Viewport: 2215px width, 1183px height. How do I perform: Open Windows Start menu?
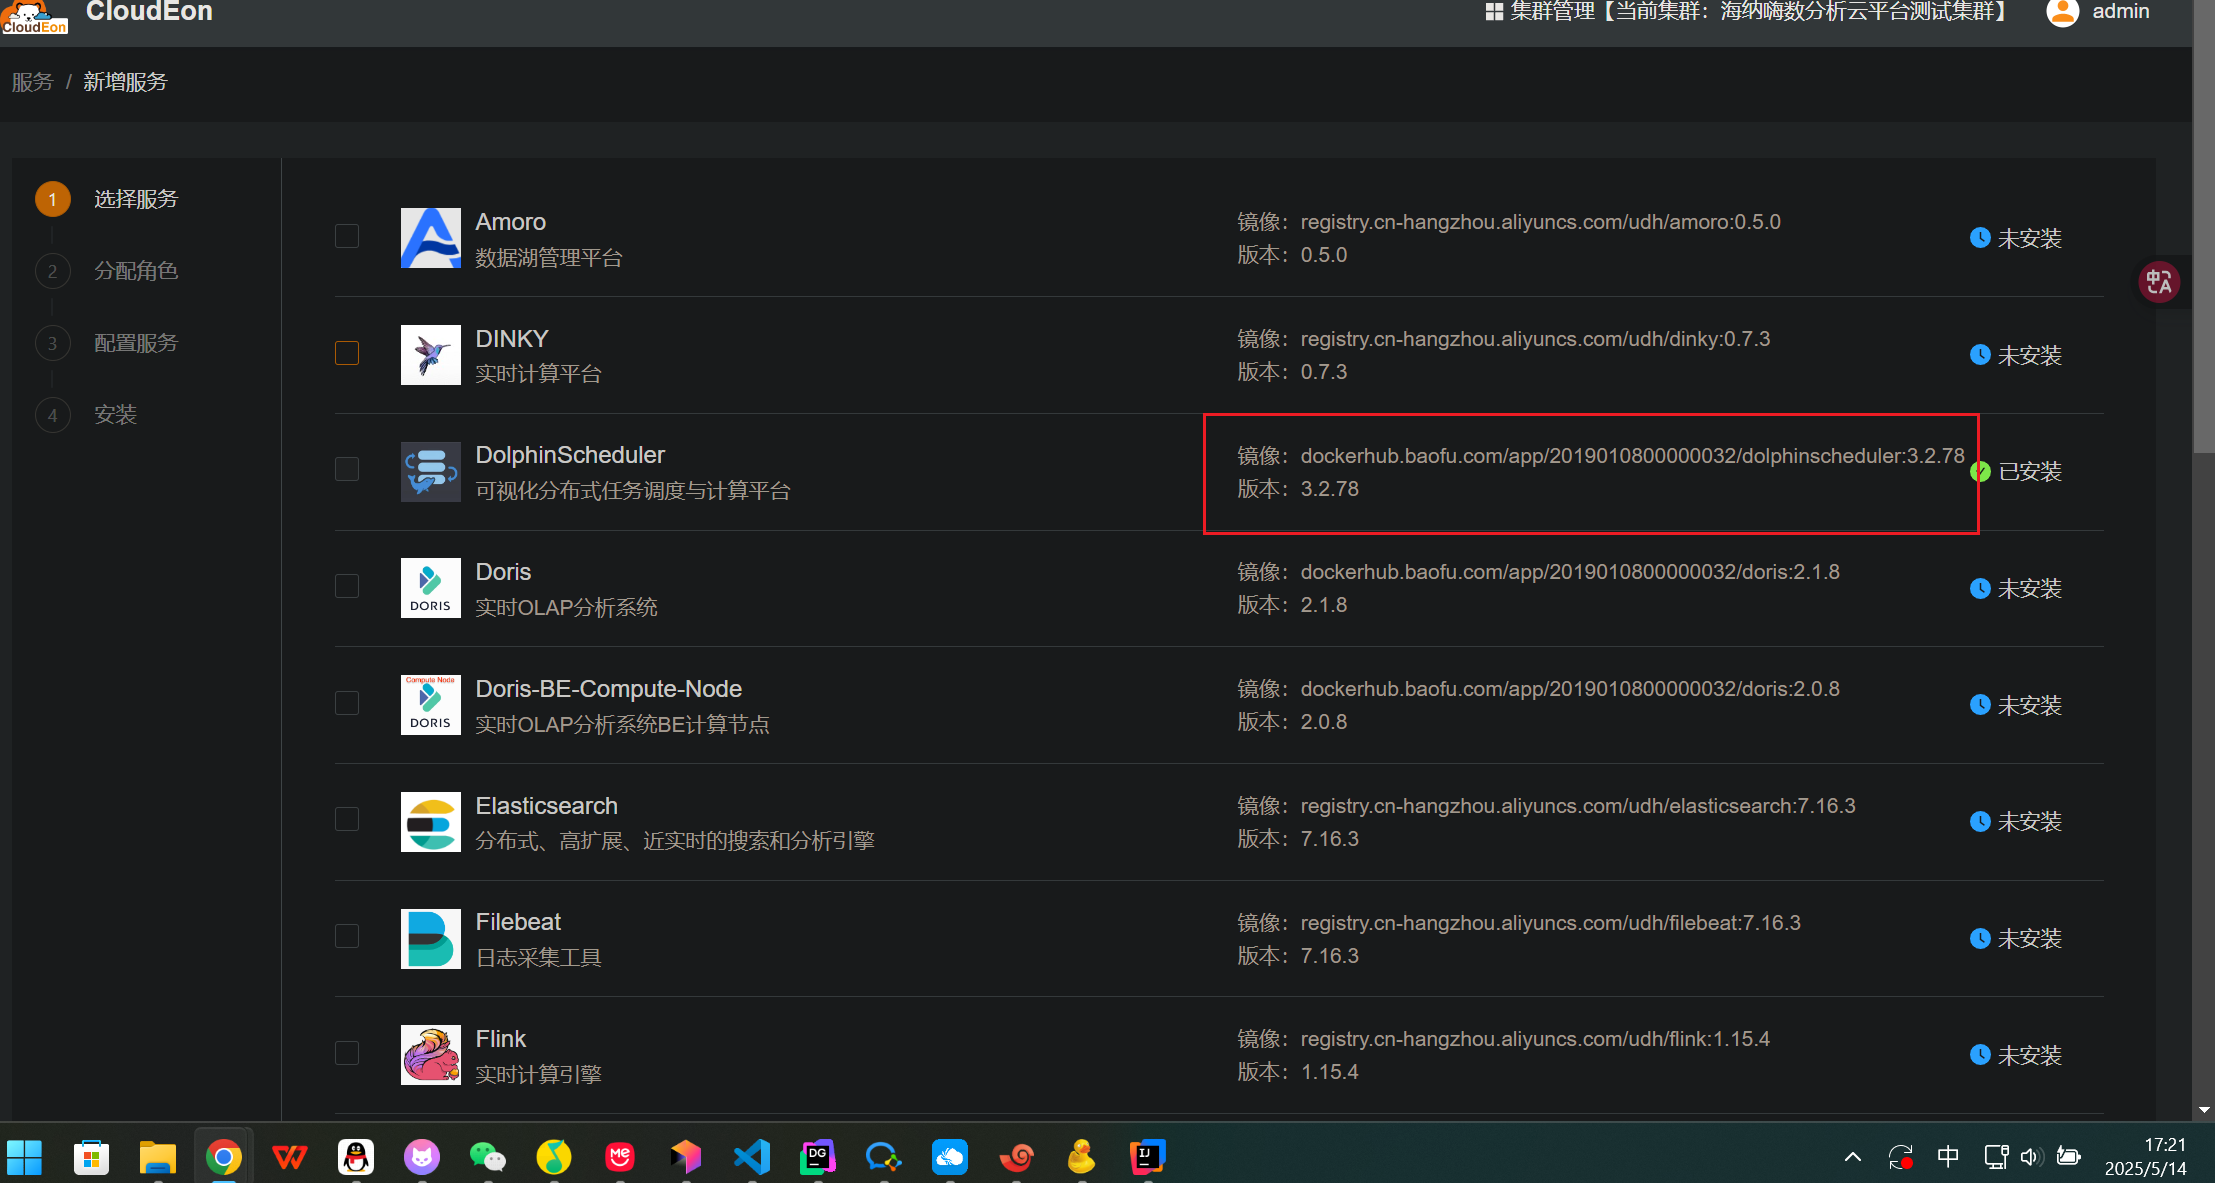[24, 1158]
